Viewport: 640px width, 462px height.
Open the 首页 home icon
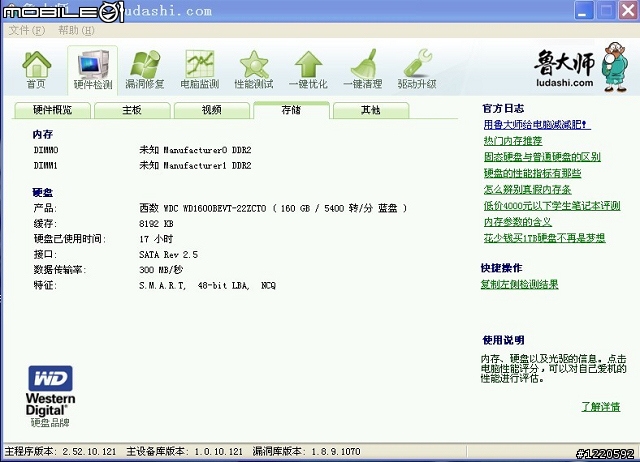click(36, 69)
